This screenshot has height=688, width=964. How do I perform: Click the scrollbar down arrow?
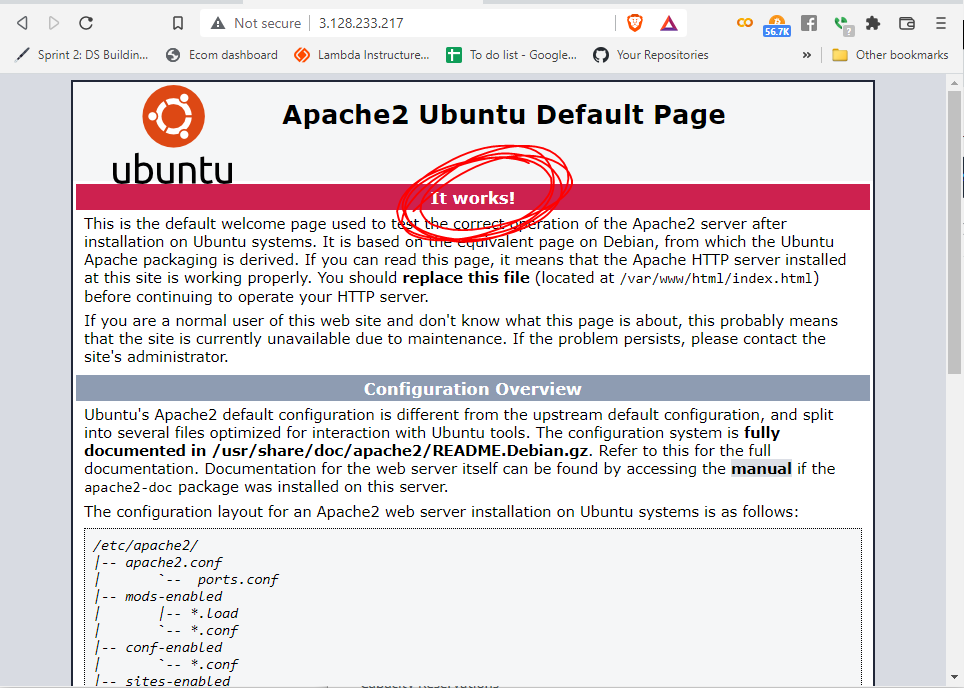[954, 676]
